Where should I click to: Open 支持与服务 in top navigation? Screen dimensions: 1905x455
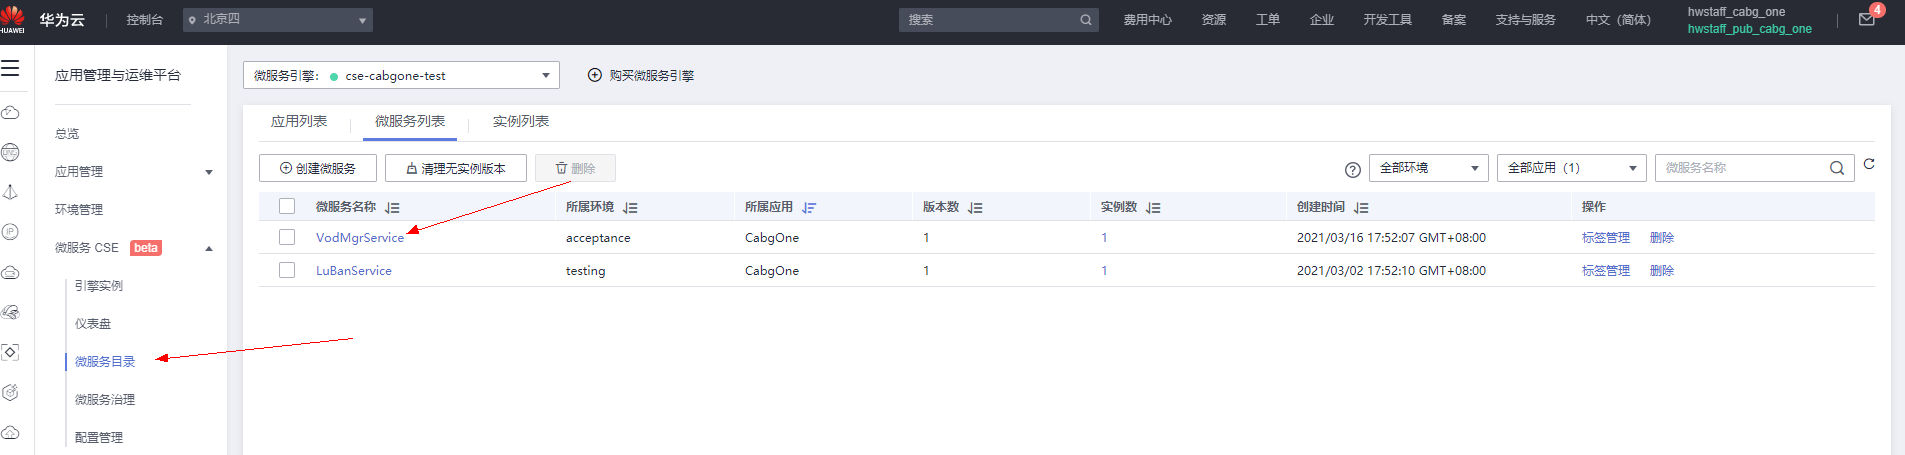pos(1525,20)
